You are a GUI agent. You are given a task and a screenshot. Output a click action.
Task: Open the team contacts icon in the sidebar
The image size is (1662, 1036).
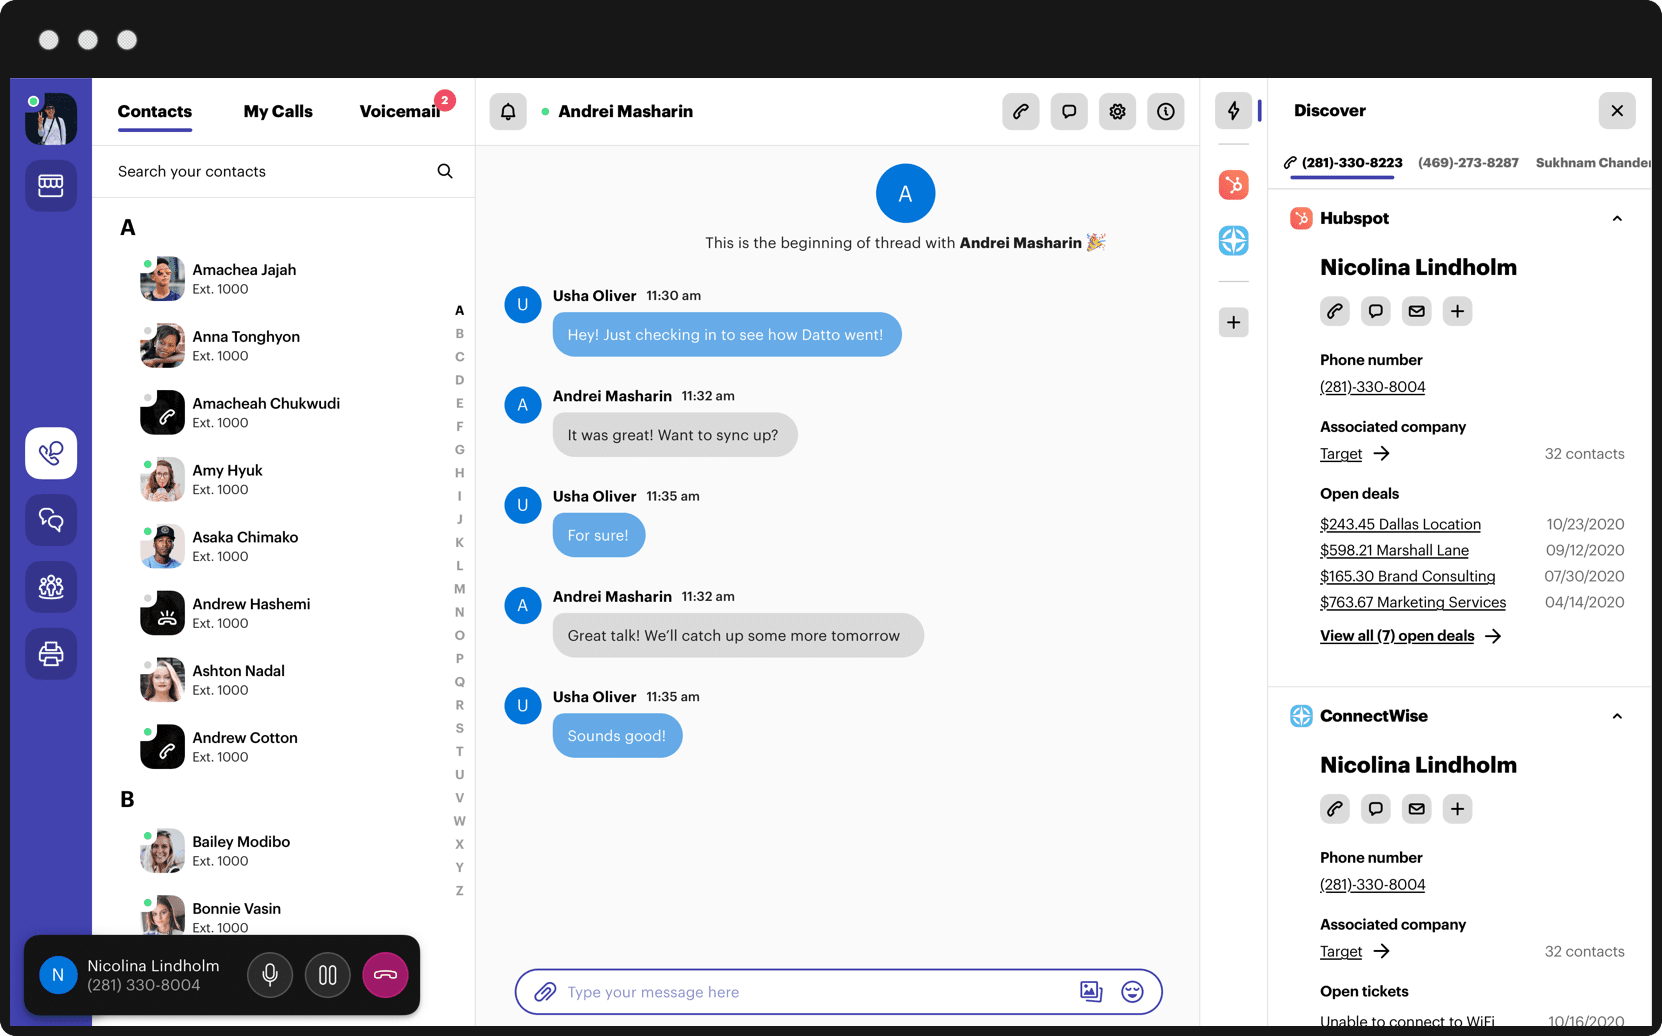coord(50,587)
